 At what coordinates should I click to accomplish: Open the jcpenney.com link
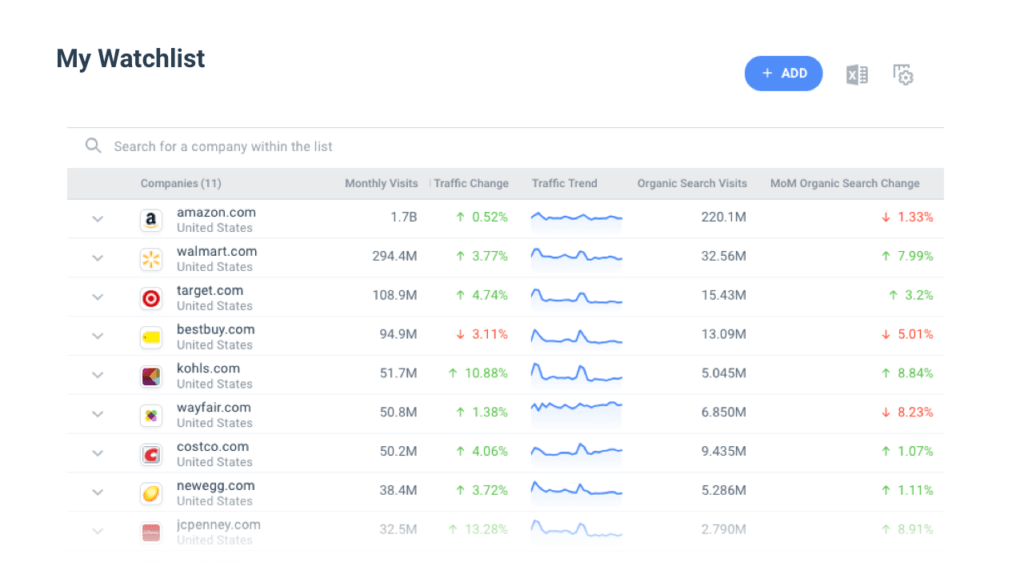(218, 524)
